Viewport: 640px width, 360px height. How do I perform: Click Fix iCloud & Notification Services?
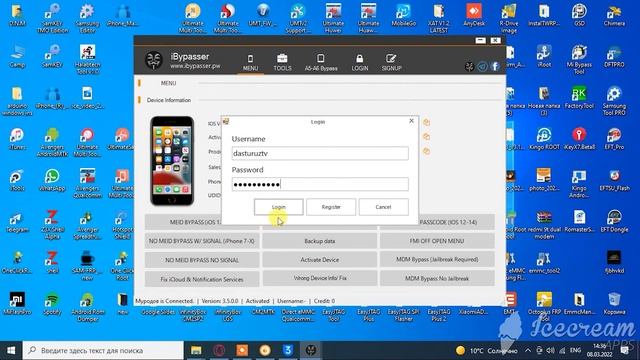coord(202,279)
